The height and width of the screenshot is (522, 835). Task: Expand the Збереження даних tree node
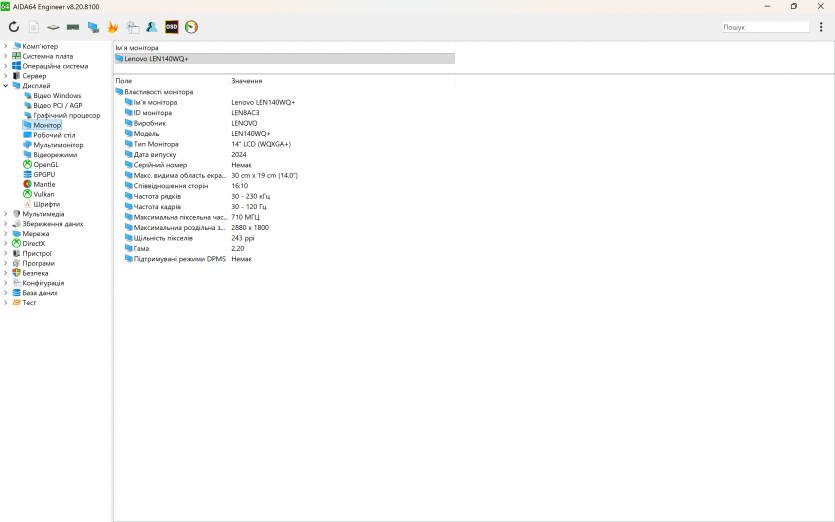[5, 224]
